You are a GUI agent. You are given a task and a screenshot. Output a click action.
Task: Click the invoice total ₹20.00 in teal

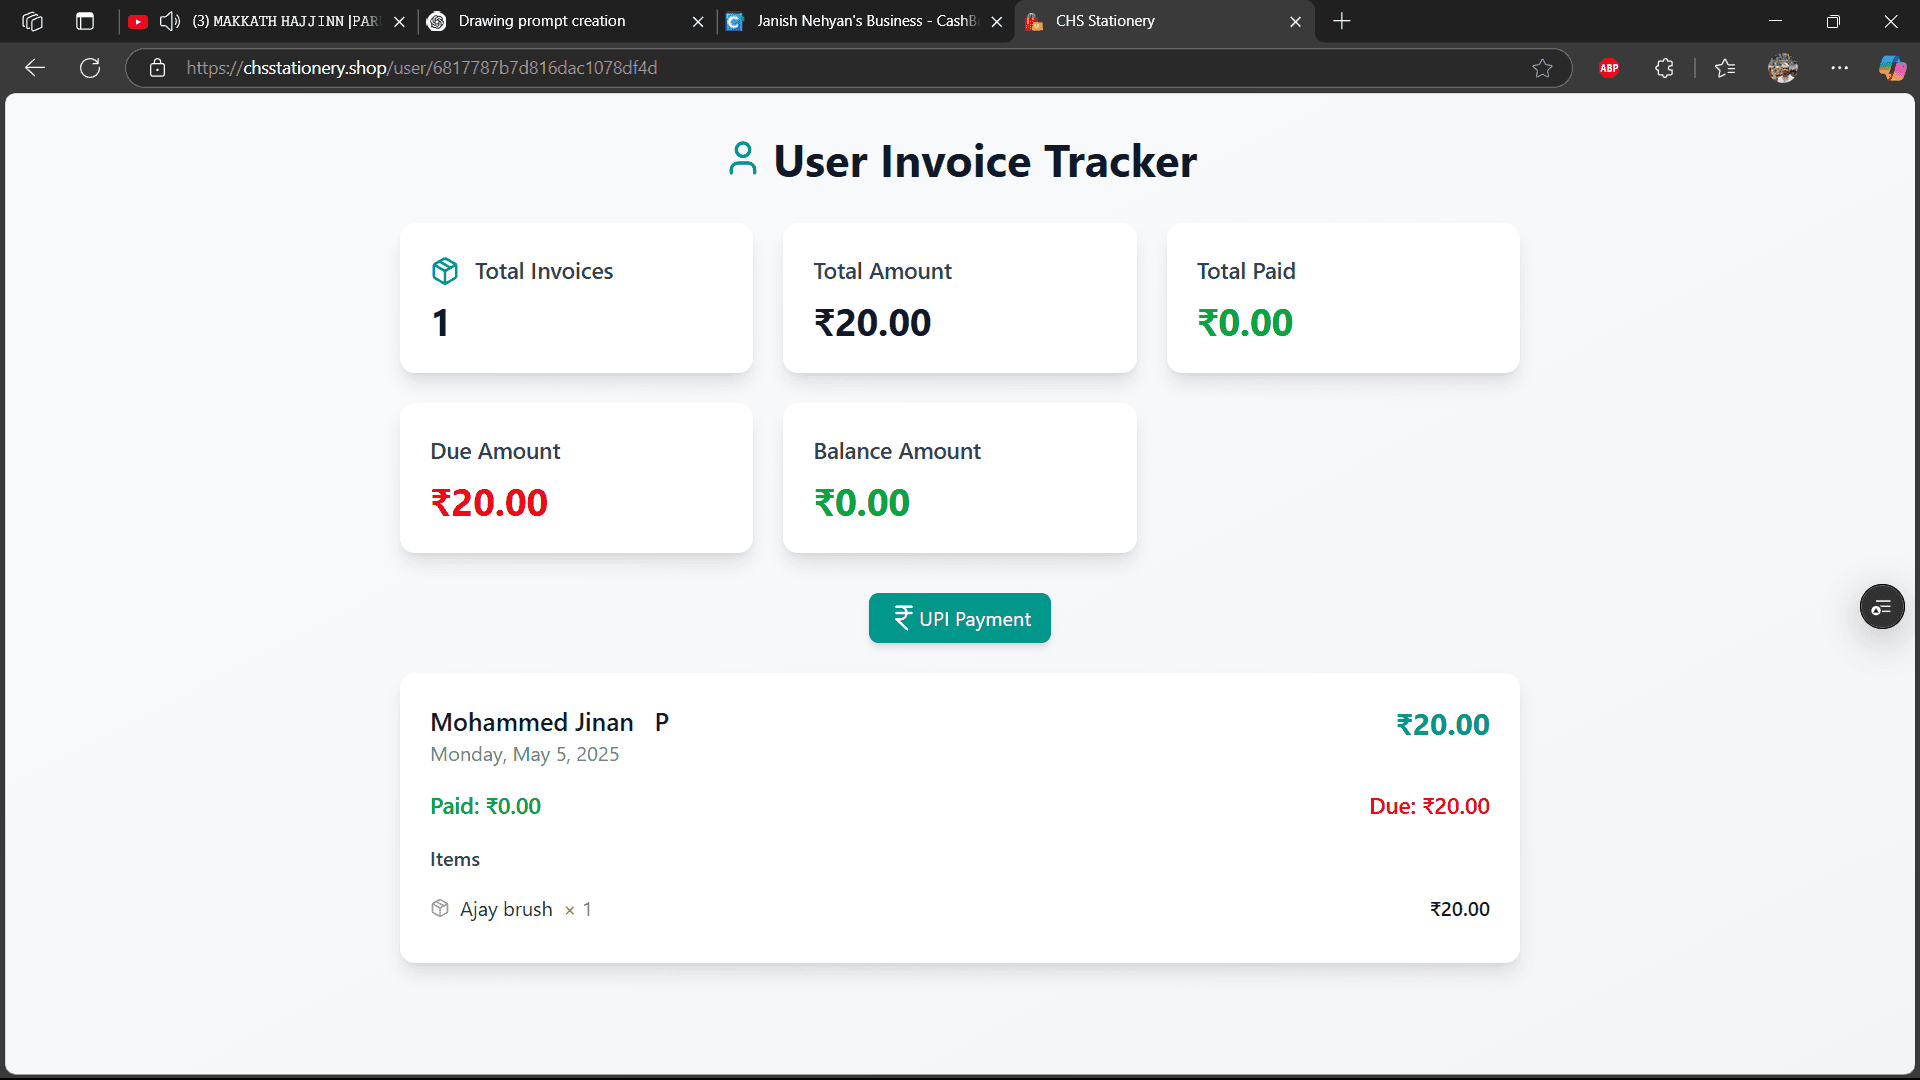pyautogui.click(x=1442, y=724)
